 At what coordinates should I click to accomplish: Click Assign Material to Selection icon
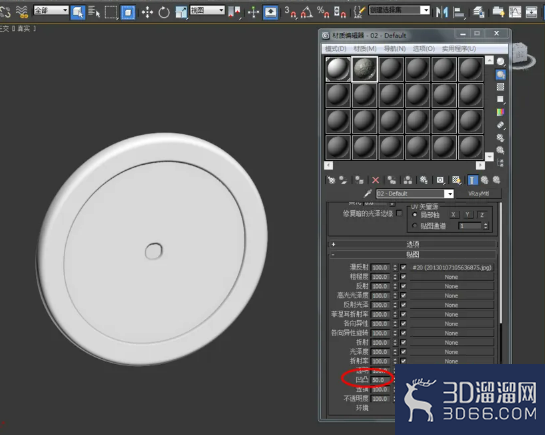359,180
